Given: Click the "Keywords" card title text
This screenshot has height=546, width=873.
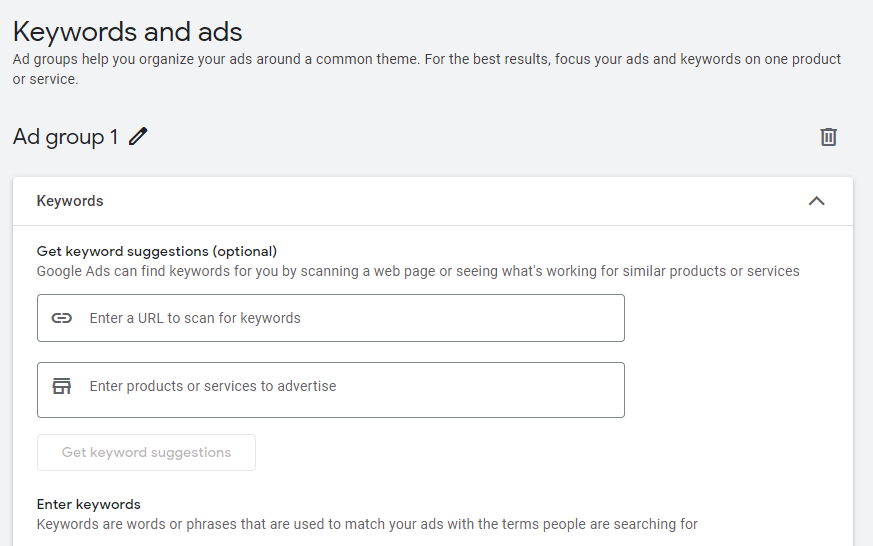Looking at the screenshot, I should [x=70, y=201].
